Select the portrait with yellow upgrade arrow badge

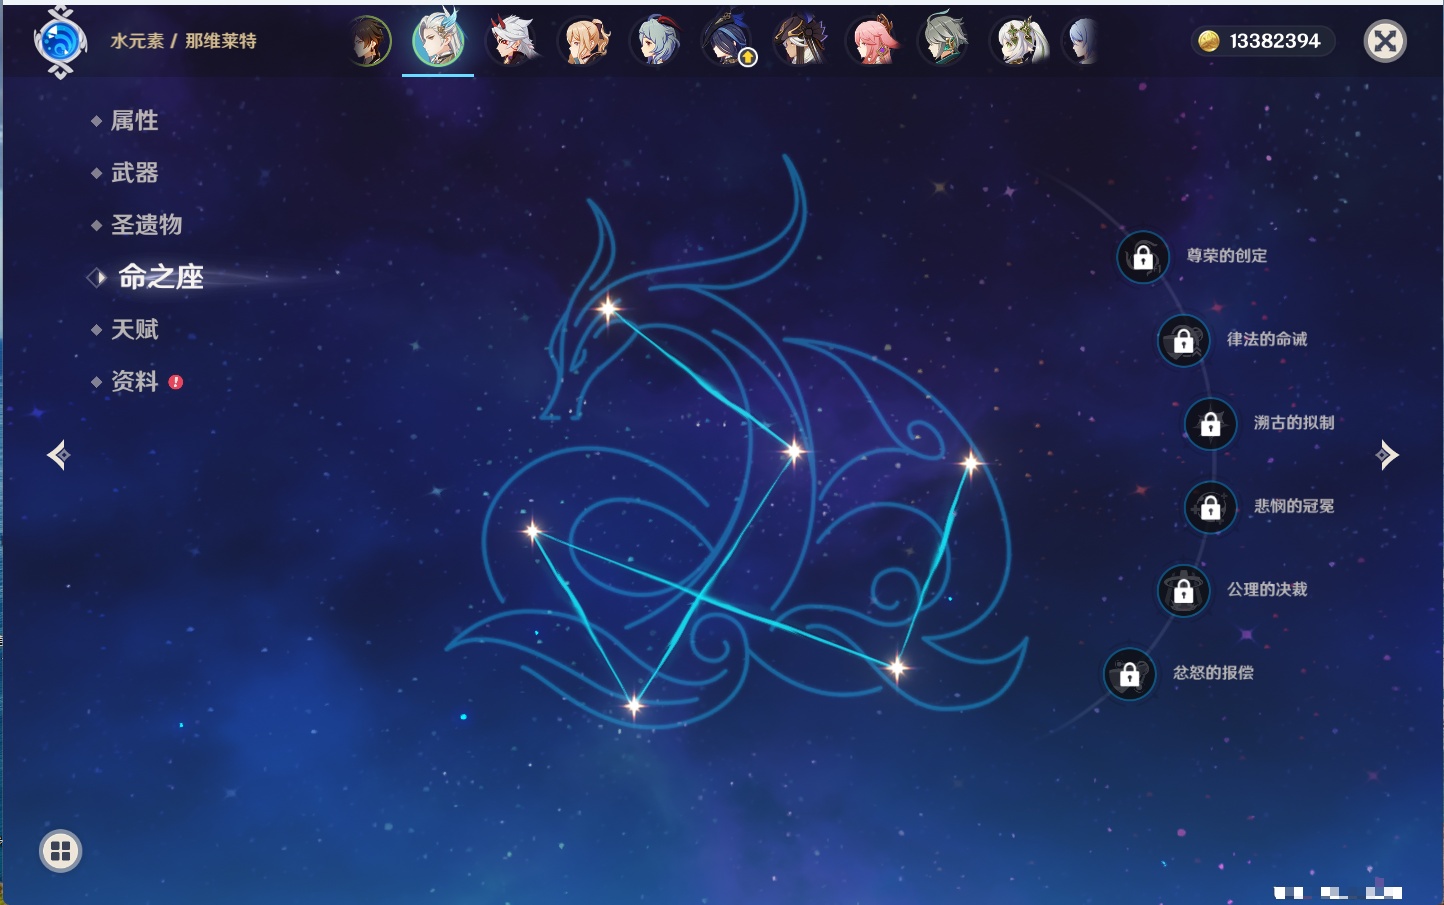tap(729, 42)
